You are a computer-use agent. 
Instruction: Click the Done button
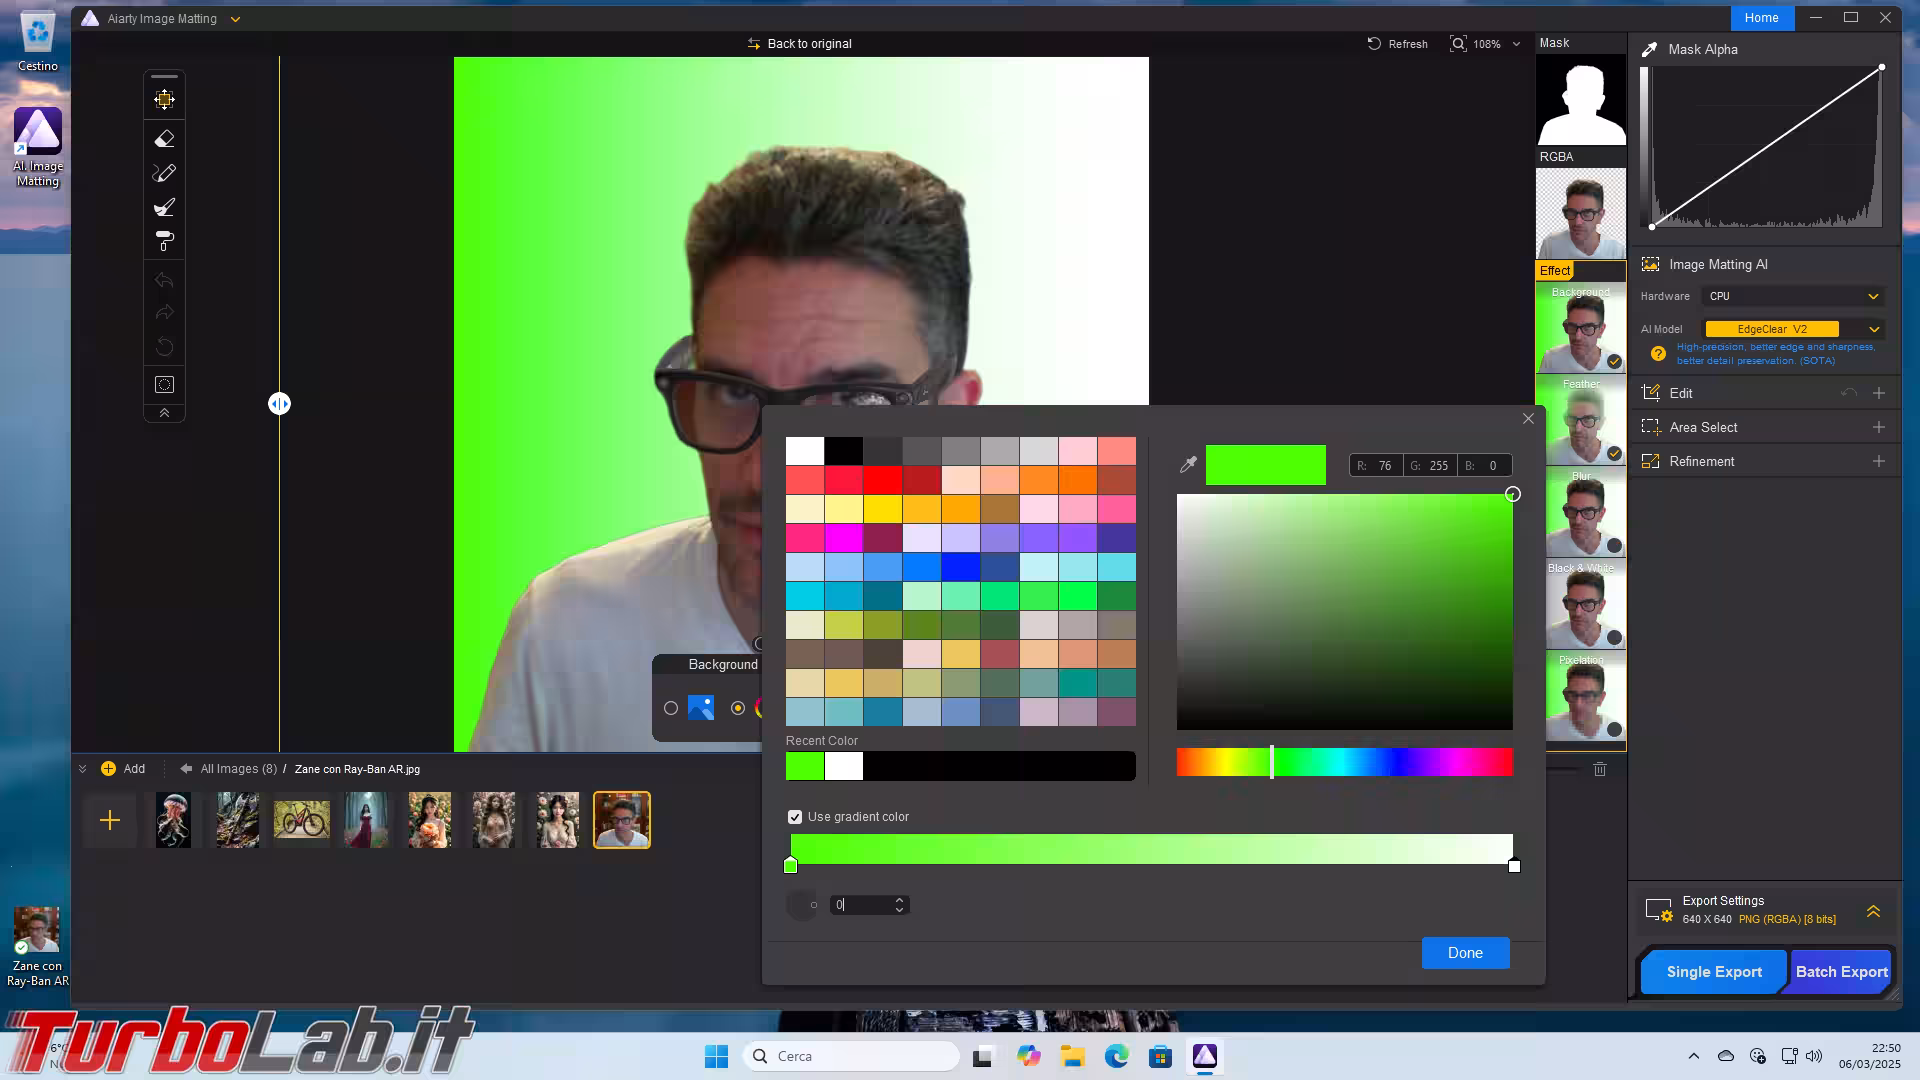pyautogui.click(x=1465, y=953)
